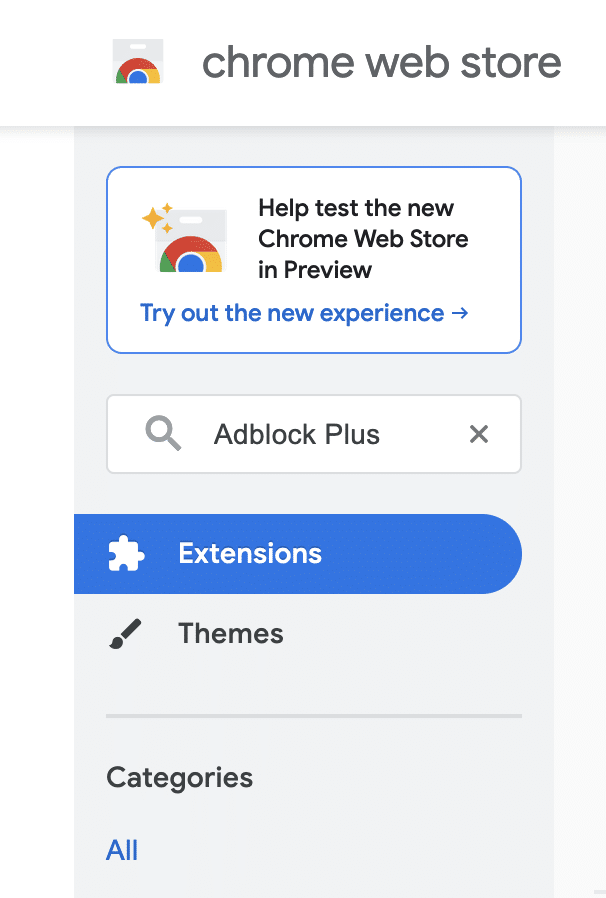Click the chrome web store header title
606x898 pixels.
tap(381, 62)
